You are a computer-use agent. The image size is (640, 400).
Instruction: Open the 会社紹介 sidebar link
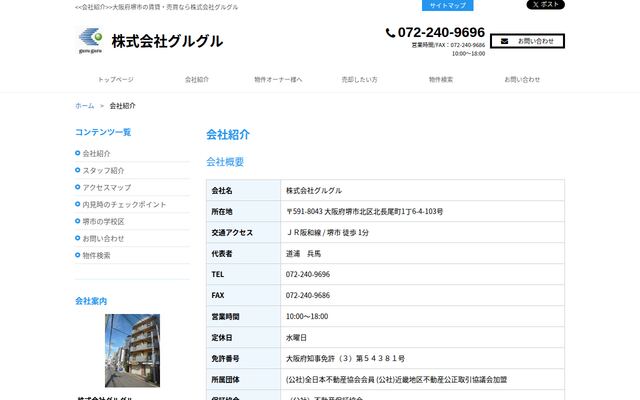tap(96, 153)
